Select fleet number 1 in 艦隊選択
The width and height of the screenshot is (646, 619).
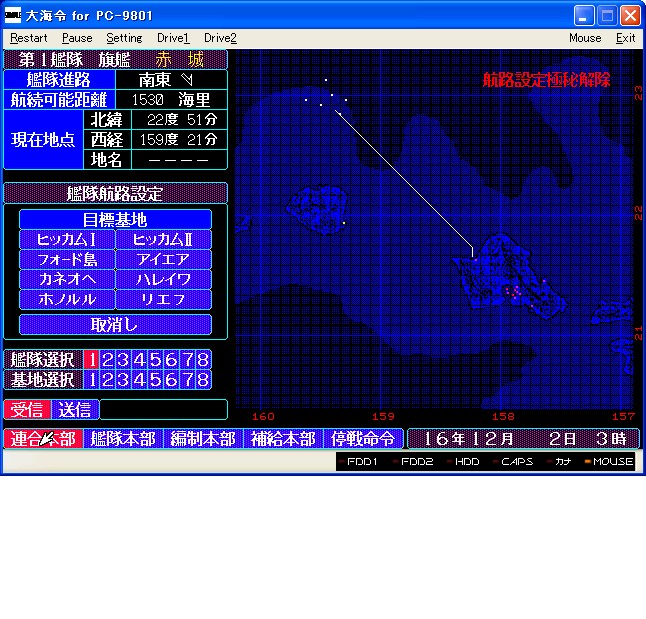91,360
